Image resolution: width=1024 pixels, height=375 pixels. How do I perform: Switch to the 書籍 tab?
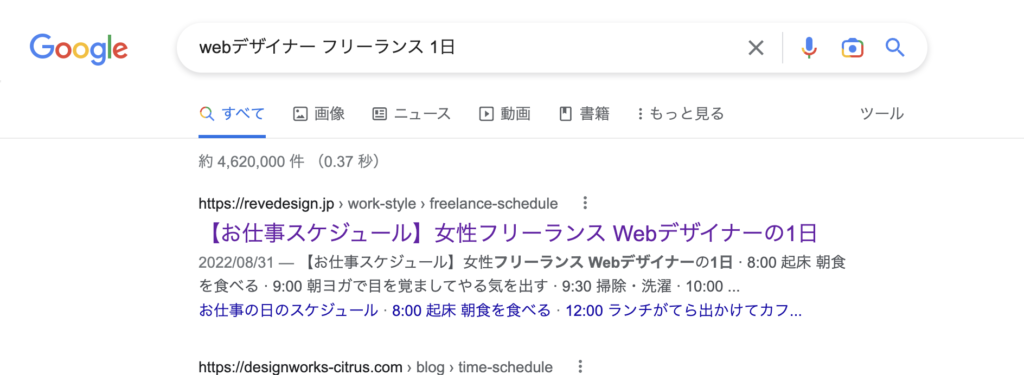[x=584, y=114]
